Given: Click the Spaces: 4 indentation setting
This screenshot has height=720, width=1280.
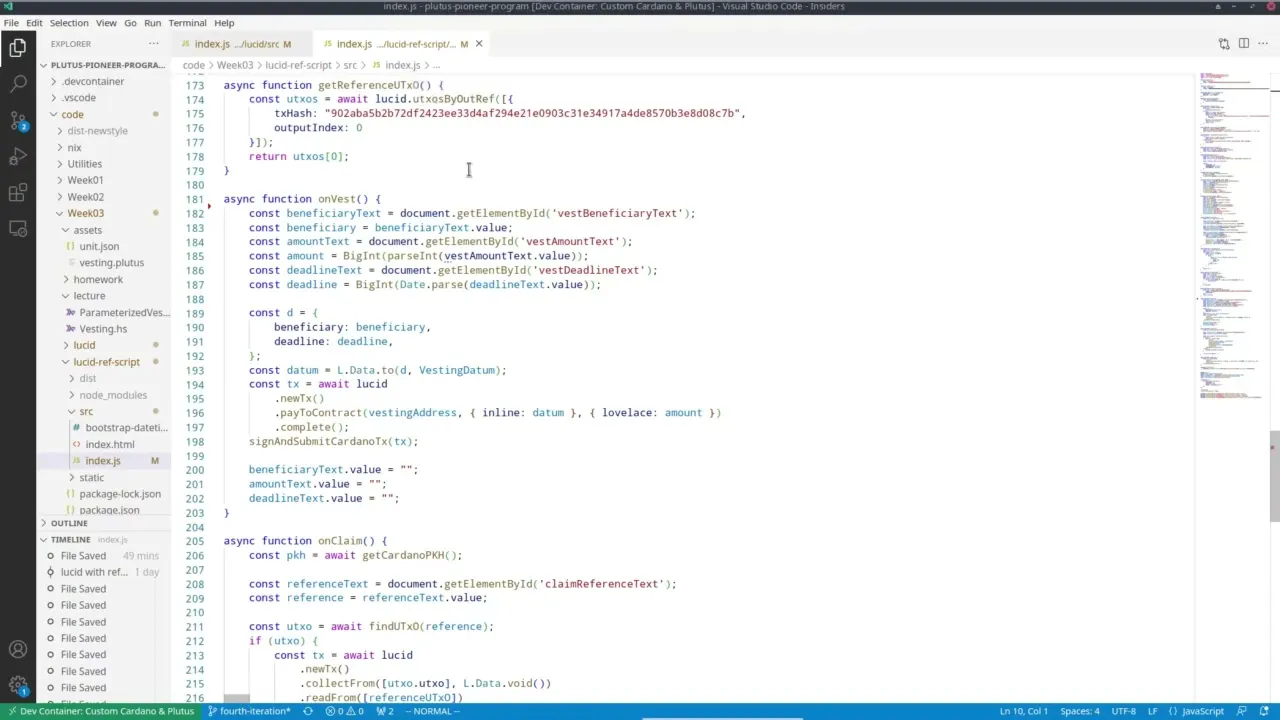Looking at the screenshot, I should [1079, 711].
